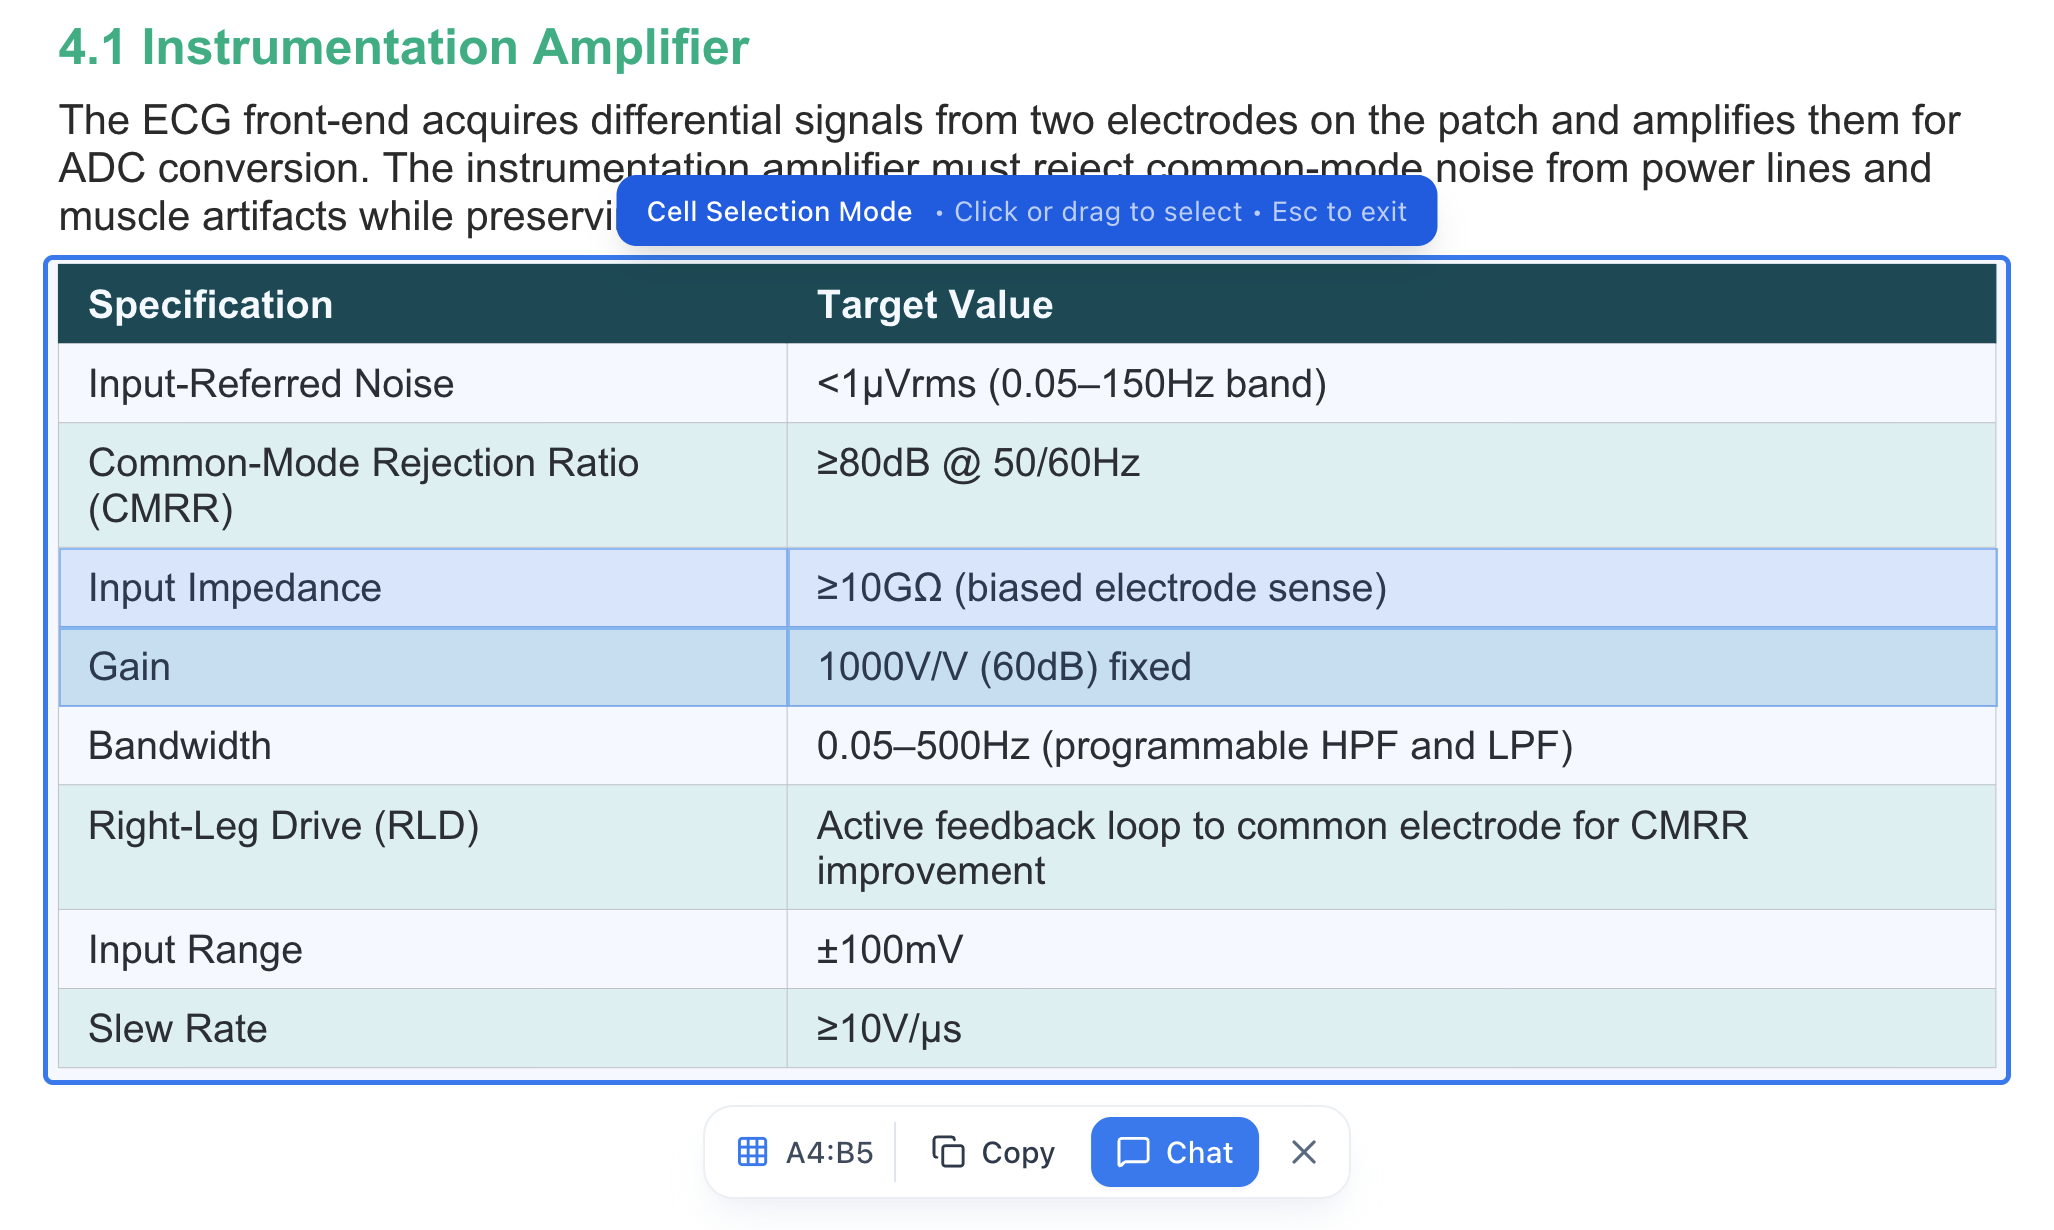Select the Gain specification cell
This screenshot has width=2054, height=1230.
(300, 666)
